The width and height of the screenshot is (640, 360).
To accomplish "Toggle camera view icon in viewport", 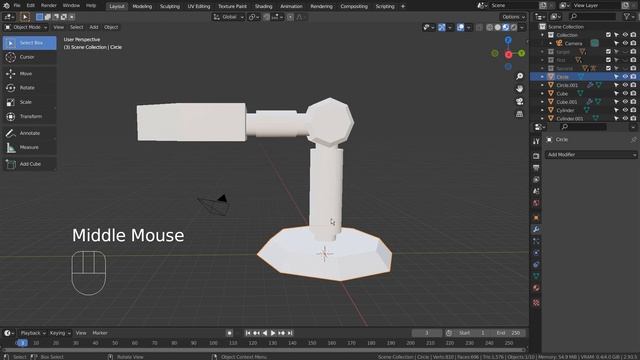I will [519, 101].
